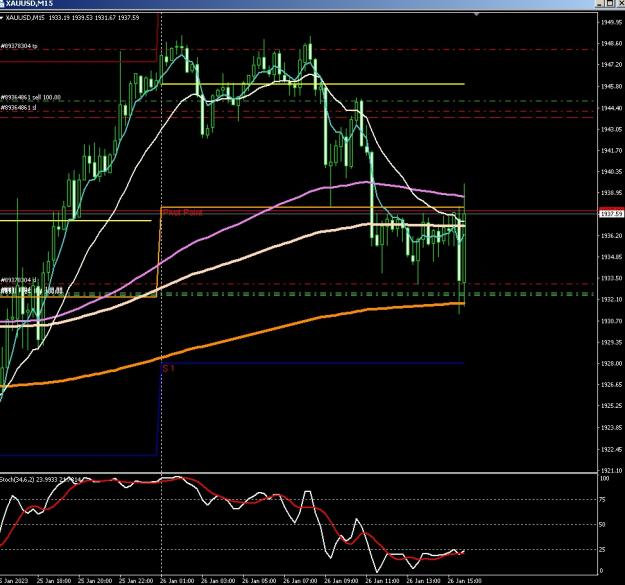Screen dimensions: 625x585
Task: Select the #89378304 sl order label
Action: 18,281
